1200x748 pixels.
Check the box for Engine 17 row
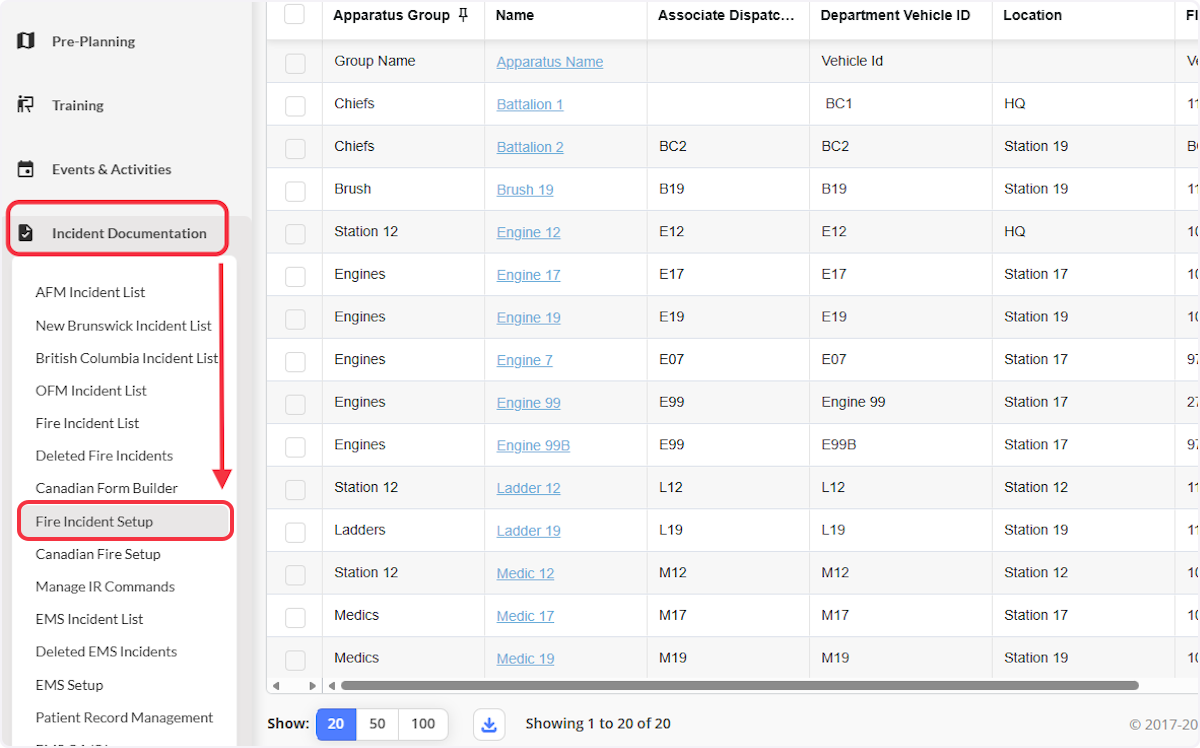[294, 276]
